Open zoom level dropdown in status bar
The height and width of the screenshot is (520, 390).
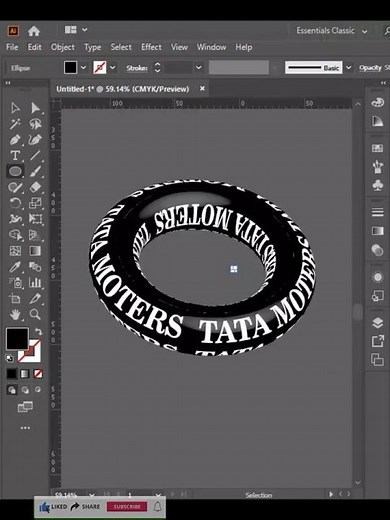(92, 495)
